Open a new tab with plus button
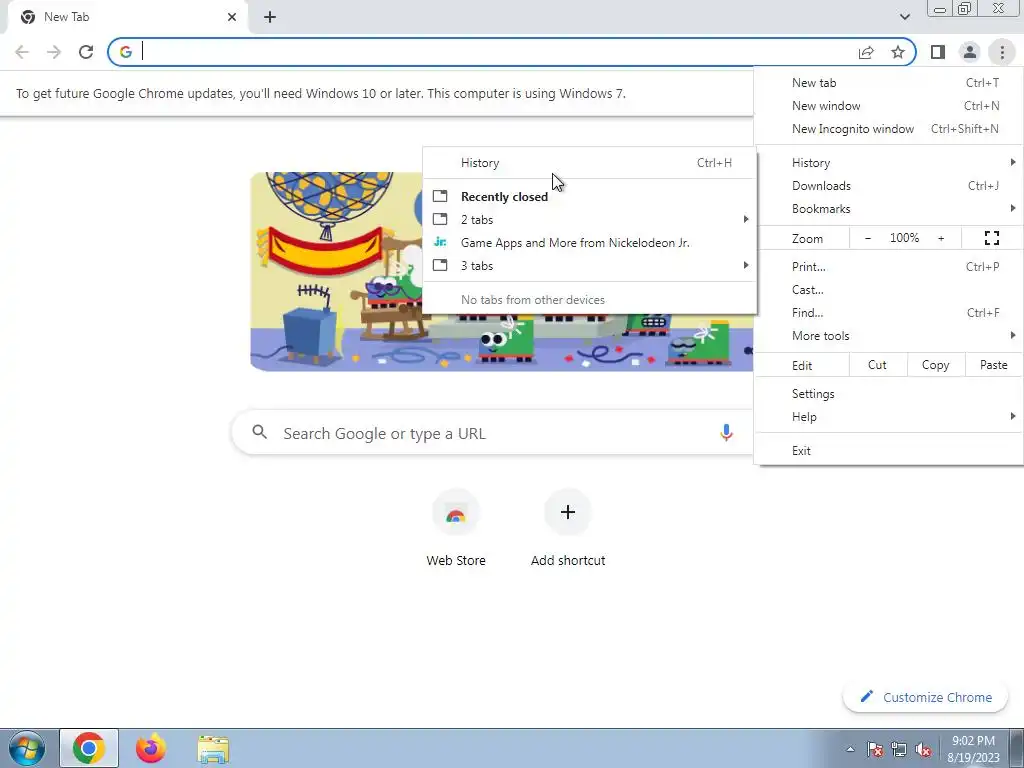 pos(270,17)
